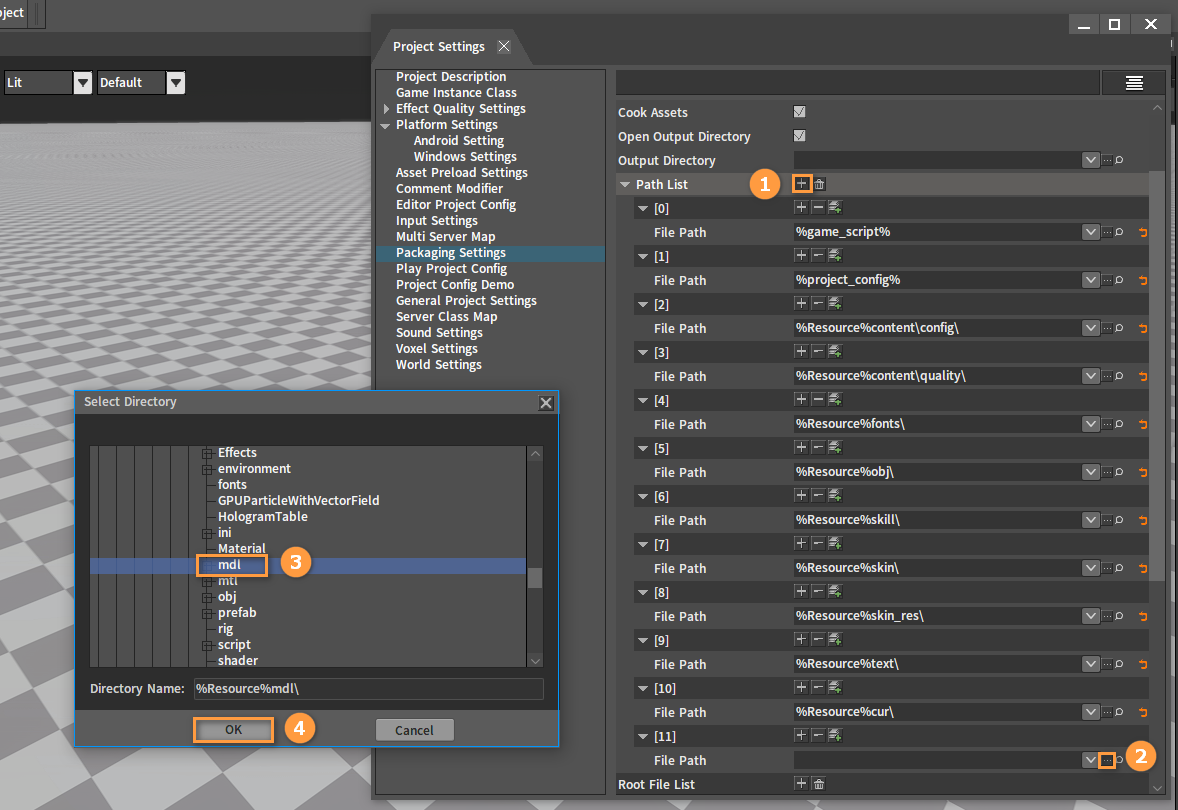Close the Select Directory dialog
The image size is (1178, 810).
tap(546, 403)
